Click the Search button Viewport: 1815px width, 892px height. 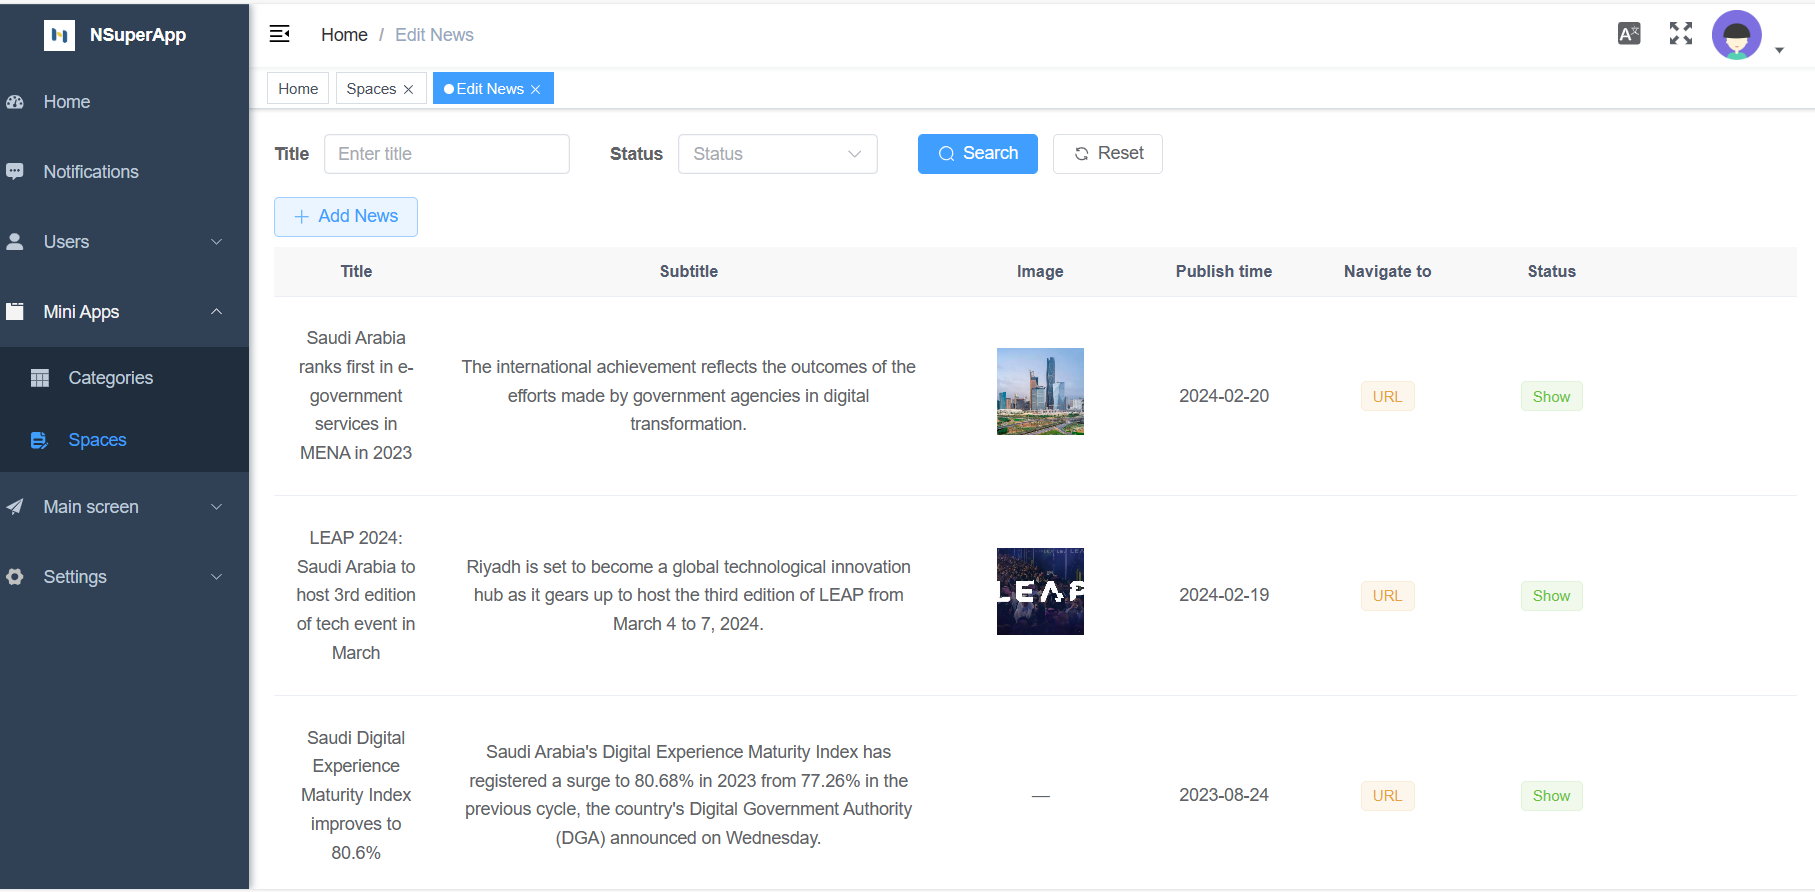[977, 154]
